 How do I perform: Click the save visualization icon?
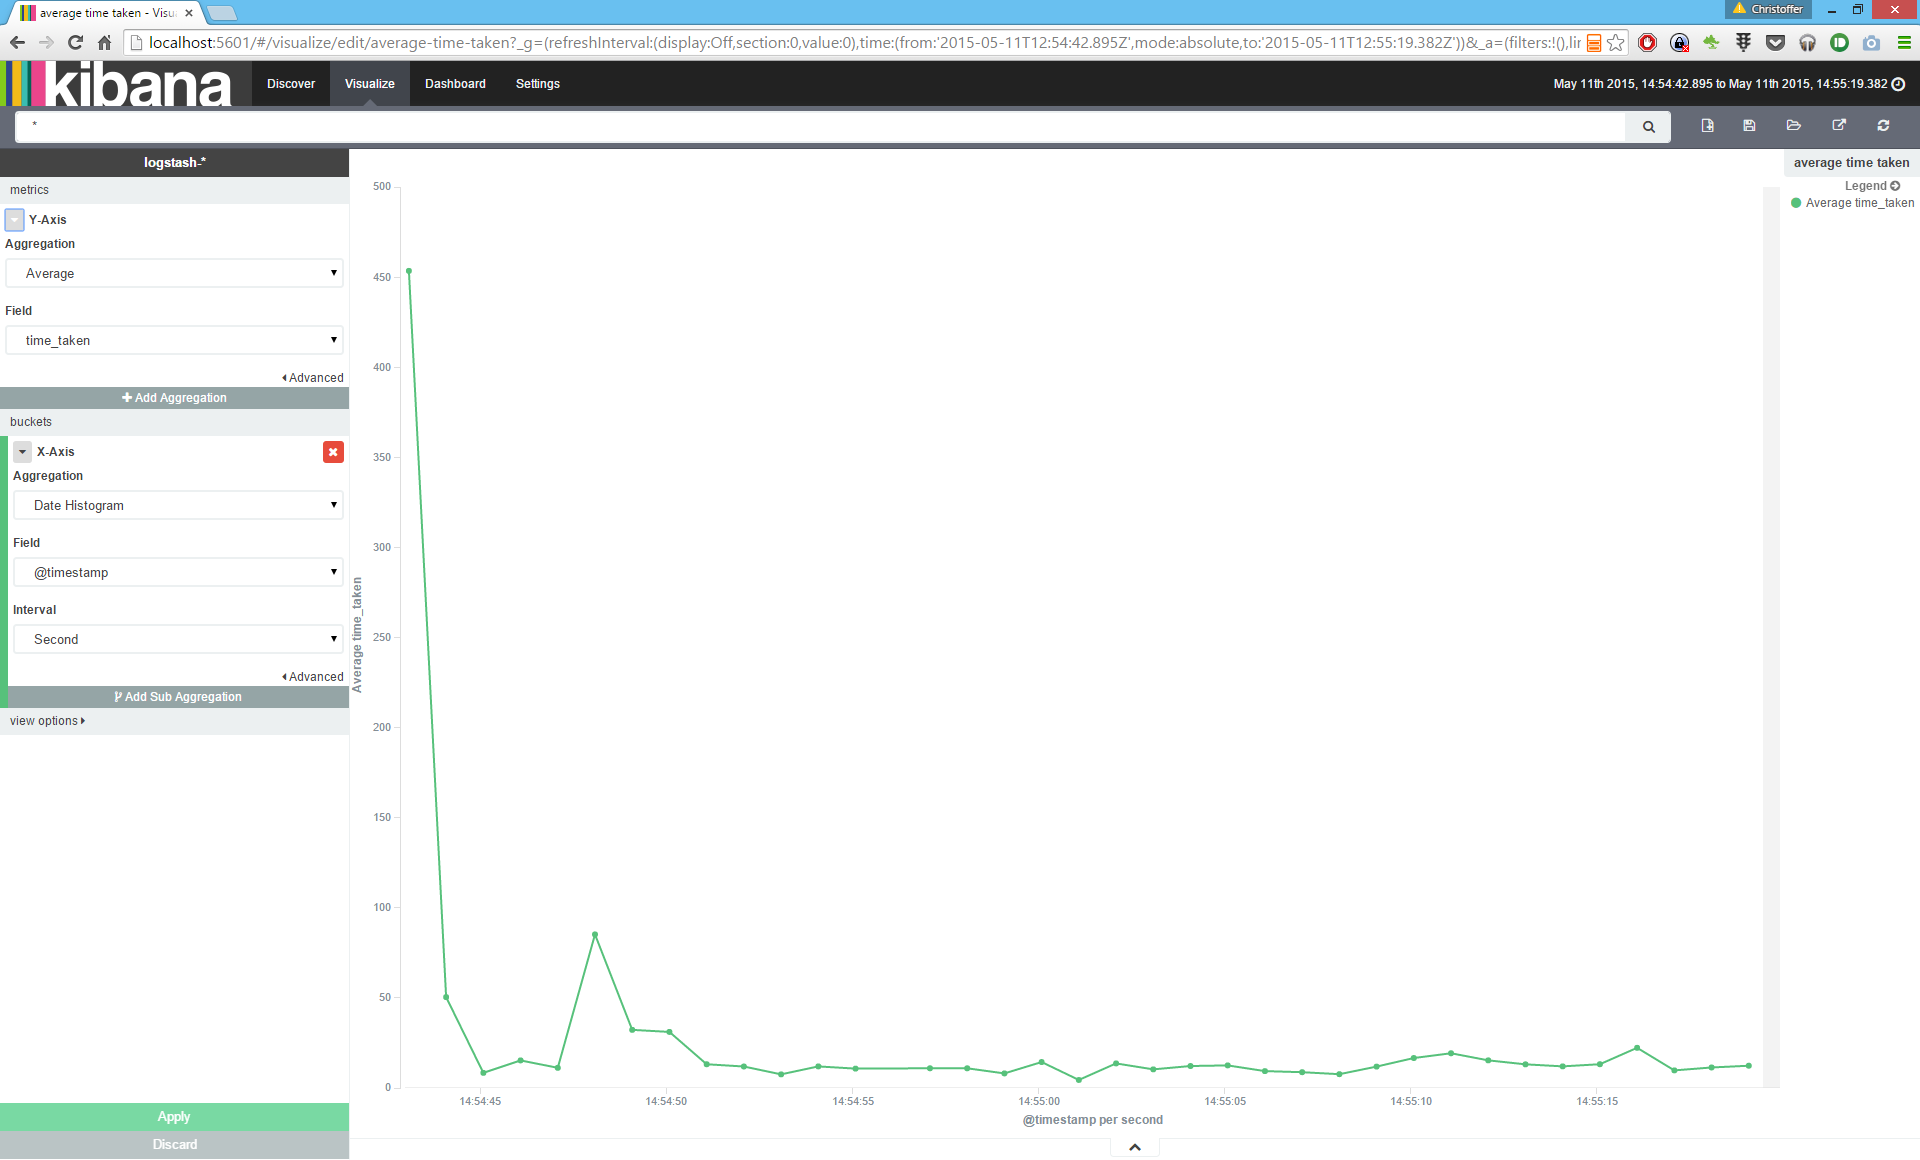[x=1749, y=126]
